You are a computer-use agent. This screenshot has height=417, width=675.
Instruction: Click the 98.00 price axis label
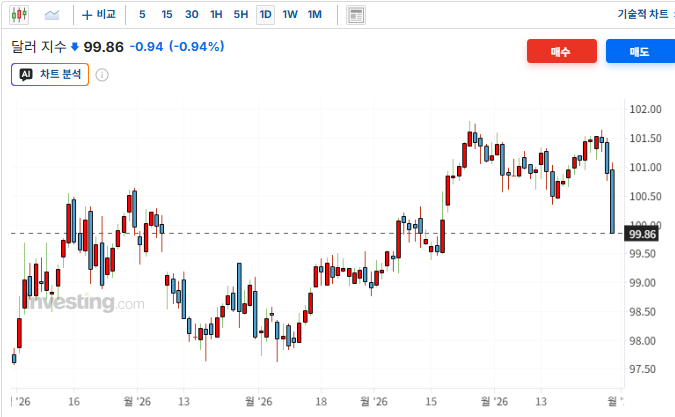(x=642, y=340)
